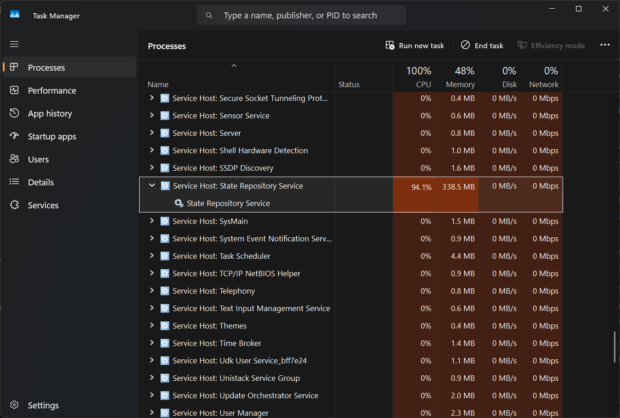
Task: Minimize the Task Manager window
Action: pos(552,9)
